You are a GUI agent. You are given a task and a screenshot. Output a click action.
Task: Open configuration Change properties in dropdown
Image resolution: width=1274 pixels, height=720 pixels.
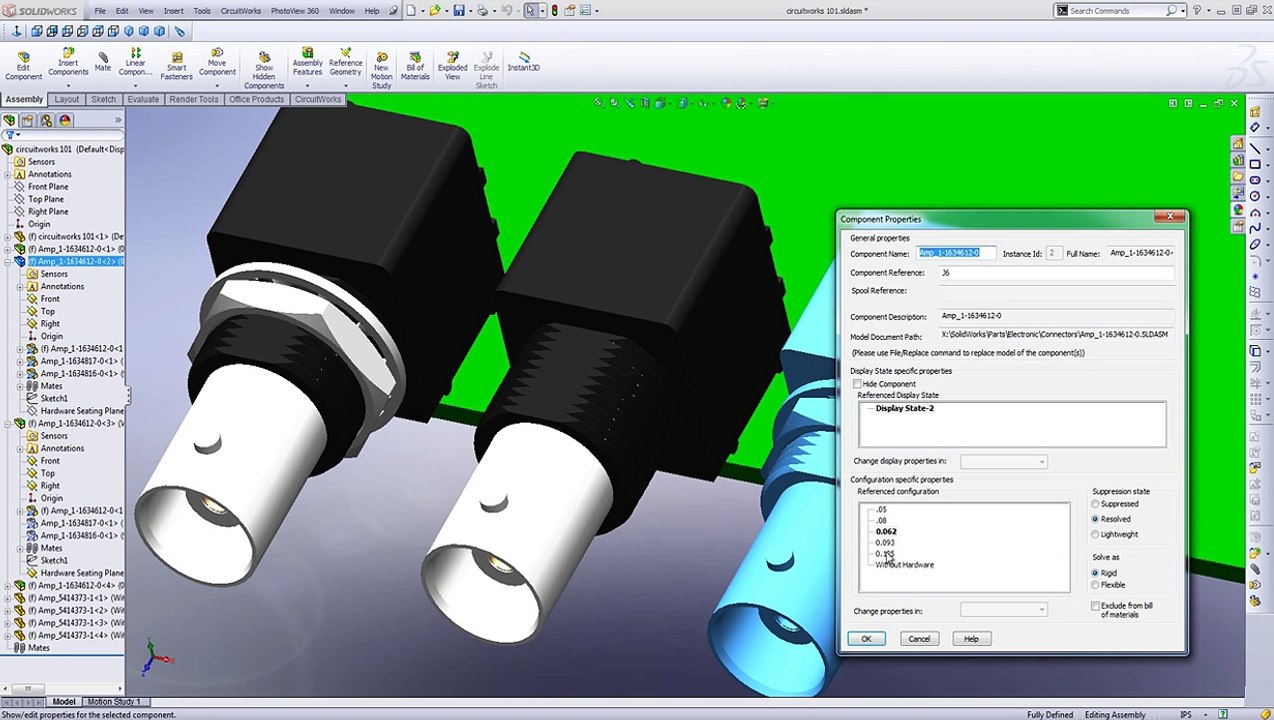[x=1004, y=610]
